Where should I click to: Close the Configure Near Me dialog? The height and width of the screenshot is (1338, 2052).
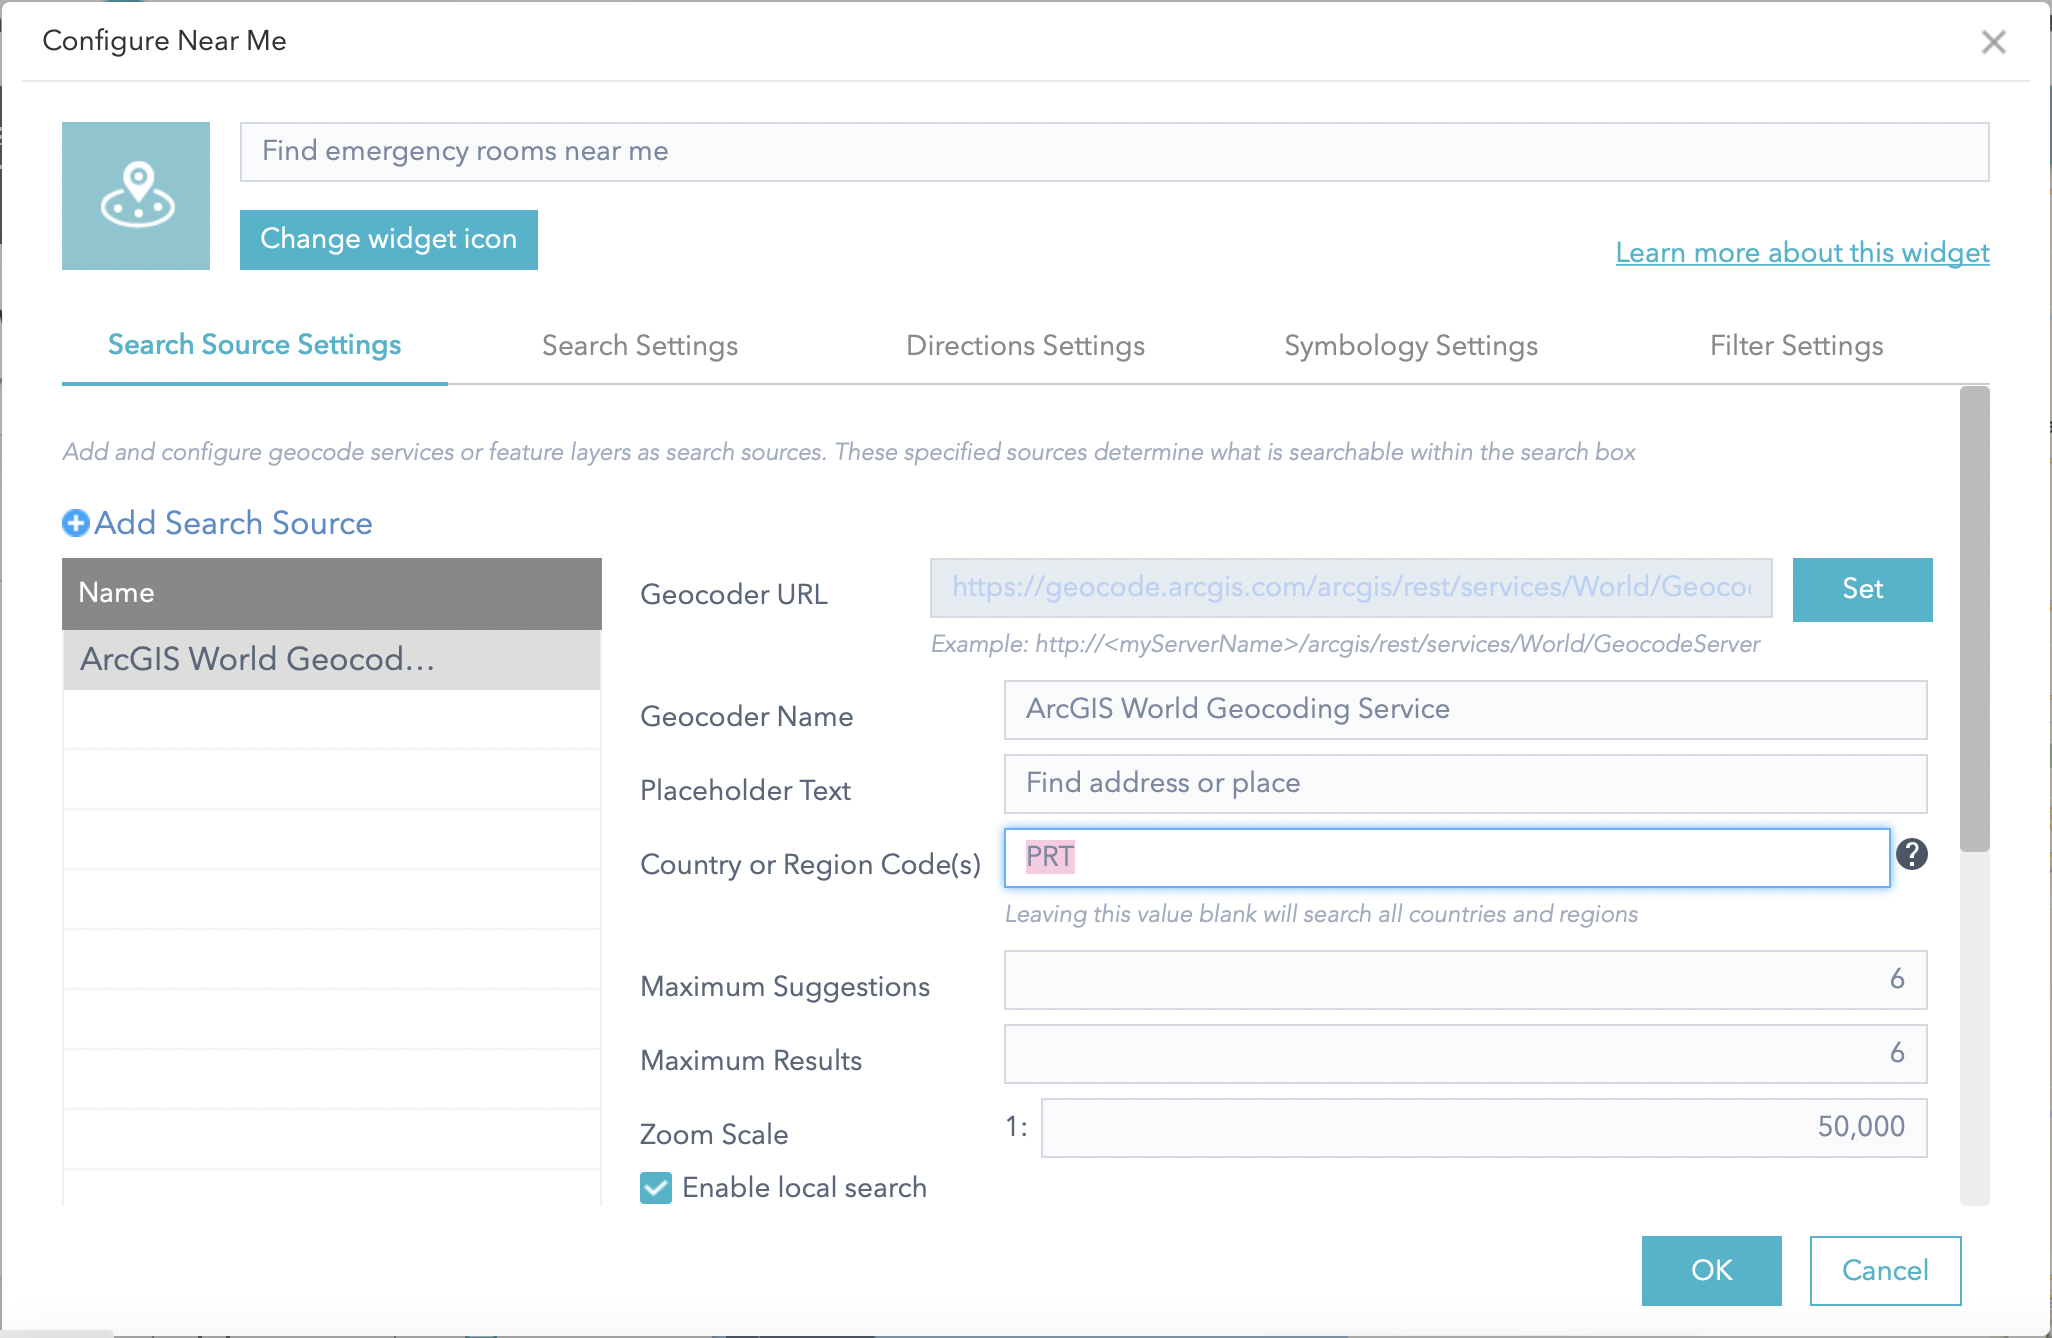coord(1993,42)
